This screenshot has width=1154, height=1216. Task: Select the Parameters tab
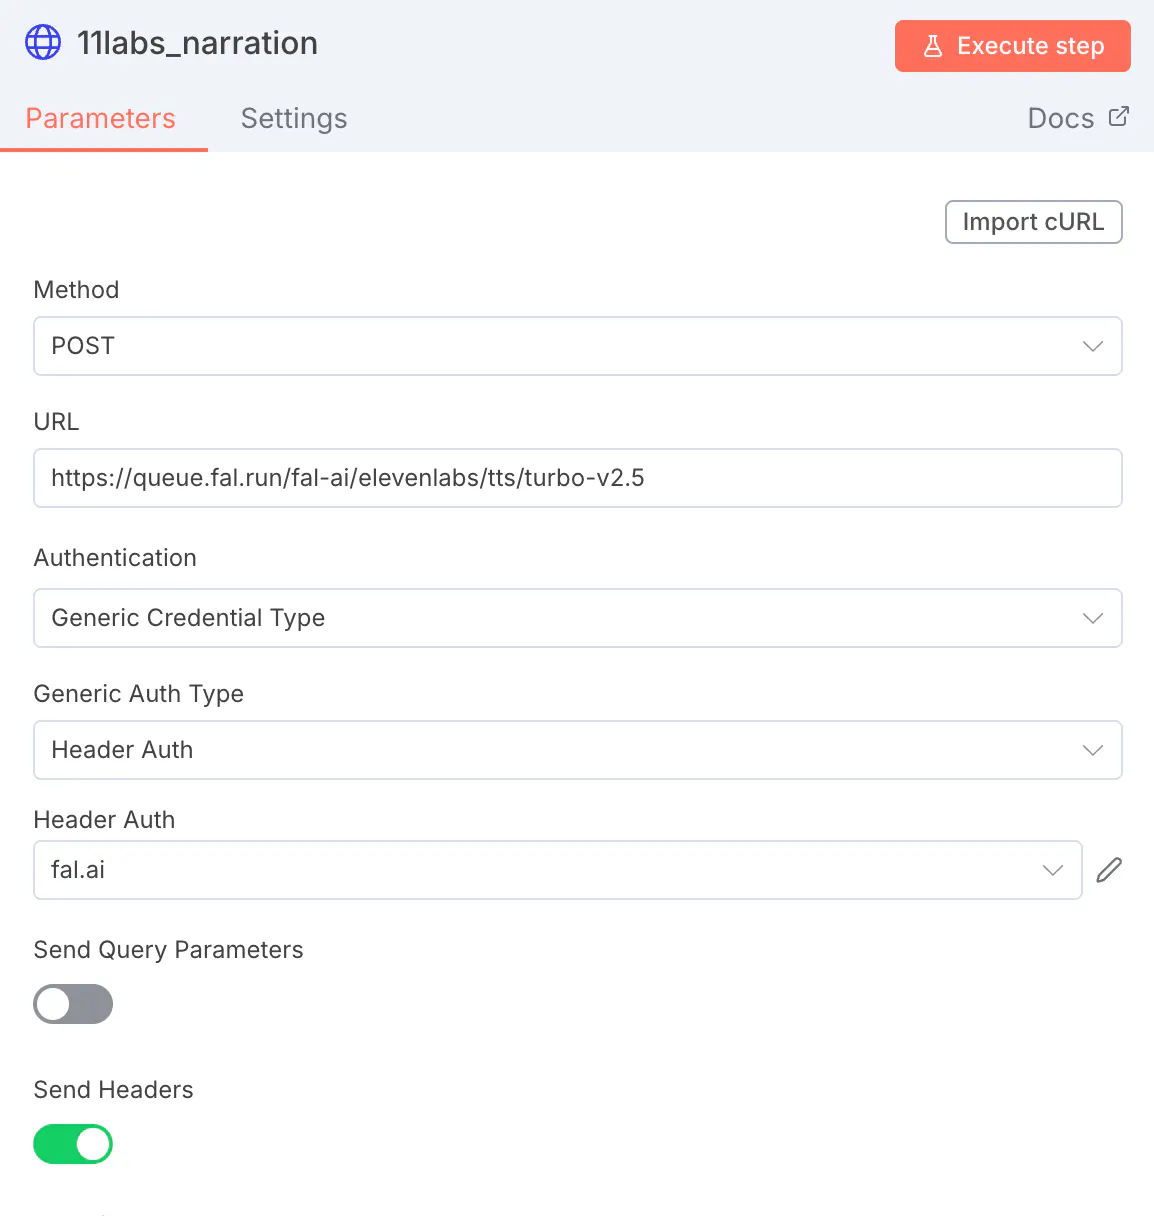tap(101, 118)
